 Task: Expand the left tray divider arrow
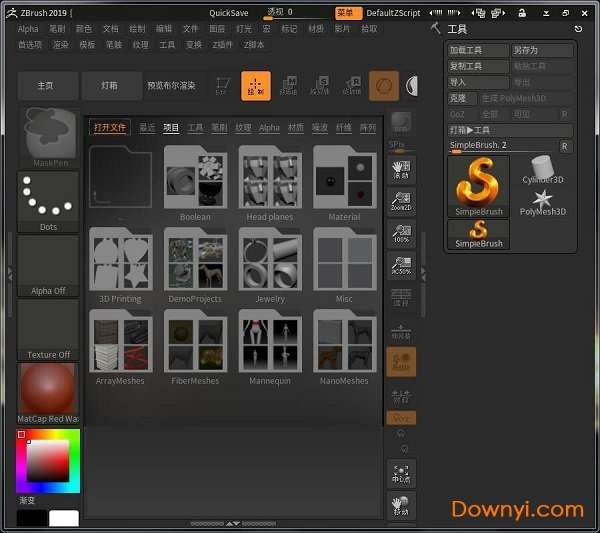tap(10, 272)
